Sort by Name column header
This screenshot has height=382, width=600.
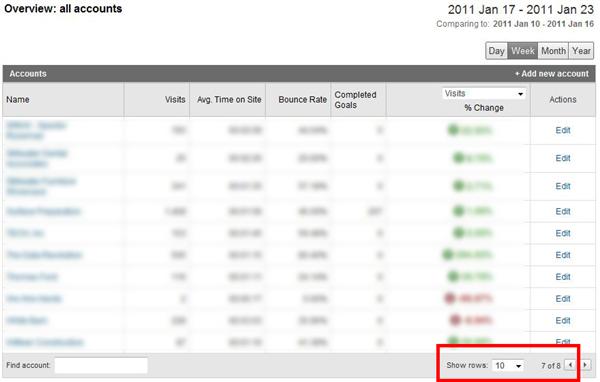18,100
